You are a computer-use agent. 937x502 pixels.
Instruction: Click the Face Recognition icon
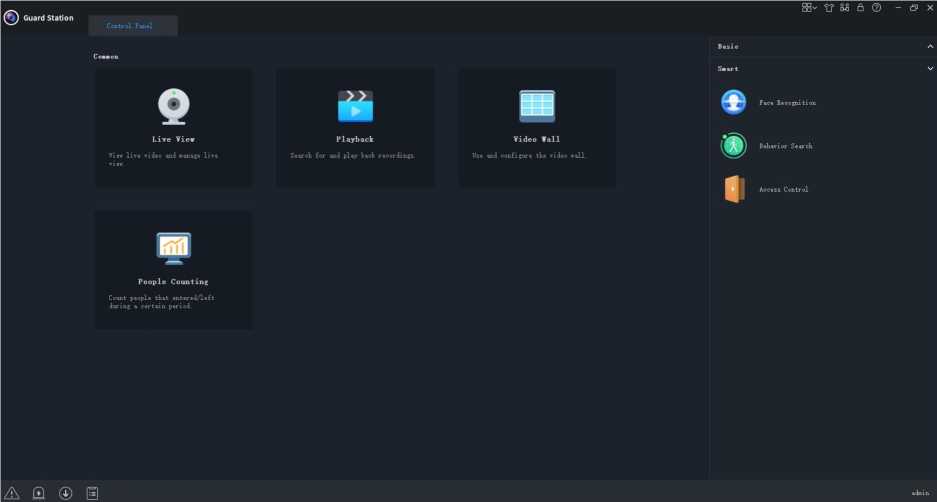click(734, 102)
